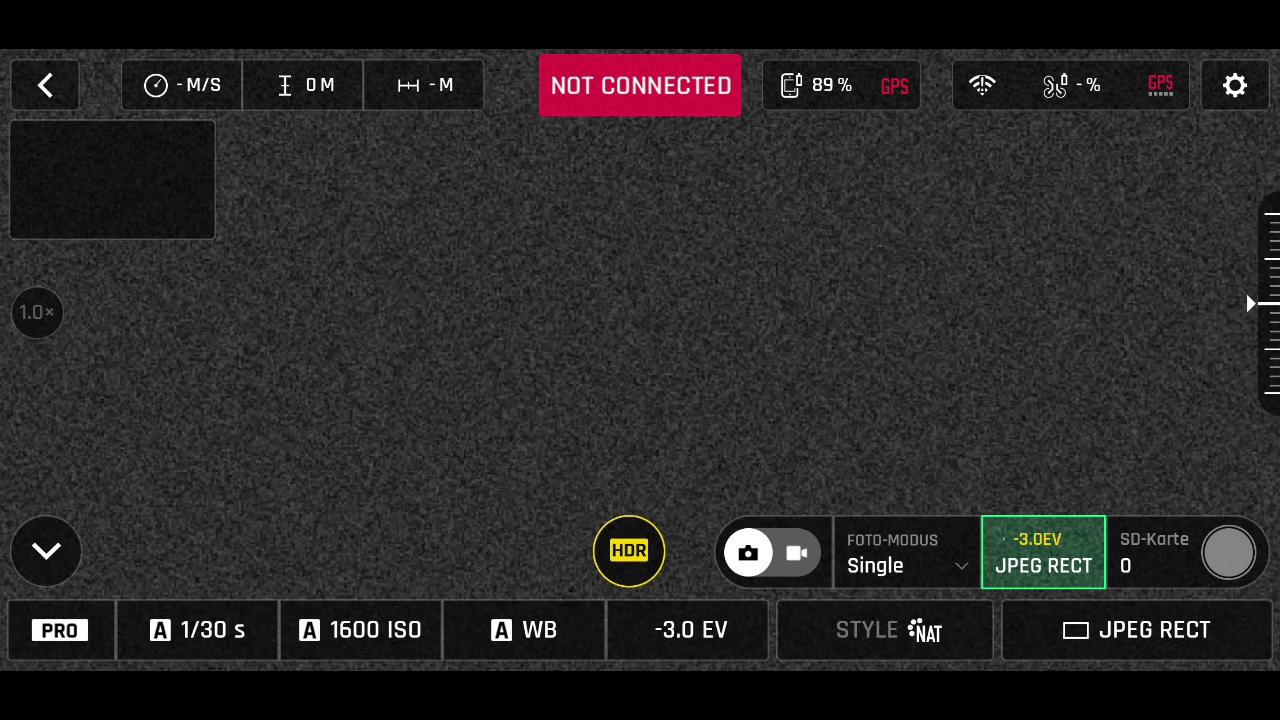This screenshot has height=720, width=1280.
Task: Tap the SD-Karte 0 indicator
Action: click(1153, 552)
